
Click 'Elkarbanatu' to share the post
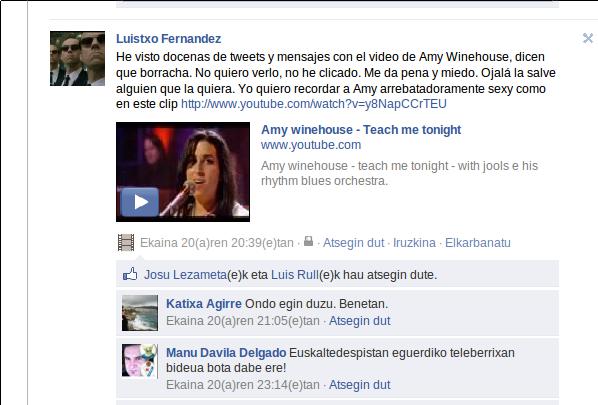coord(477,243)
